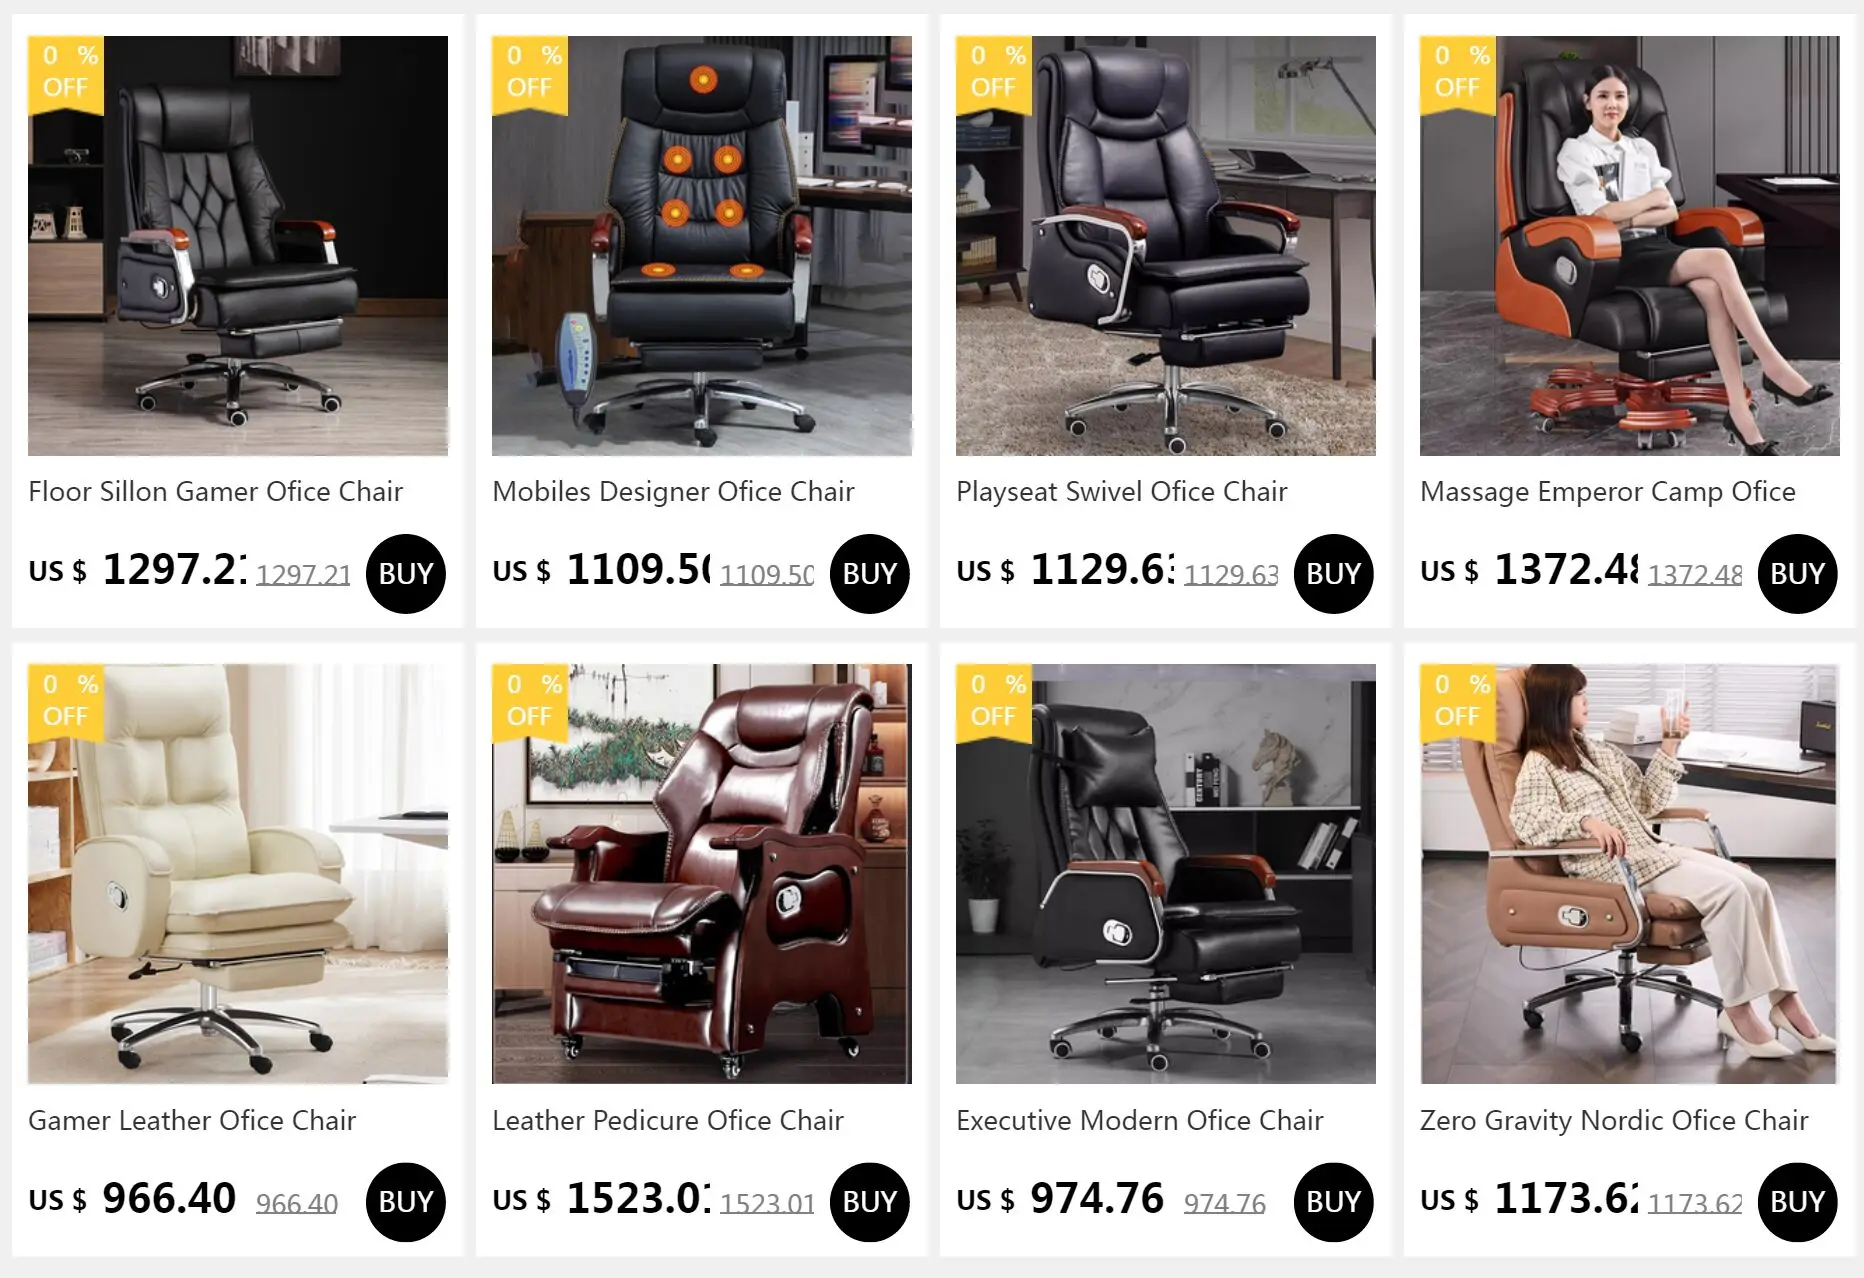Click BUY for Gamer Leather Ofice Chair
1864x1278 pixels.
pos(406,1202)
